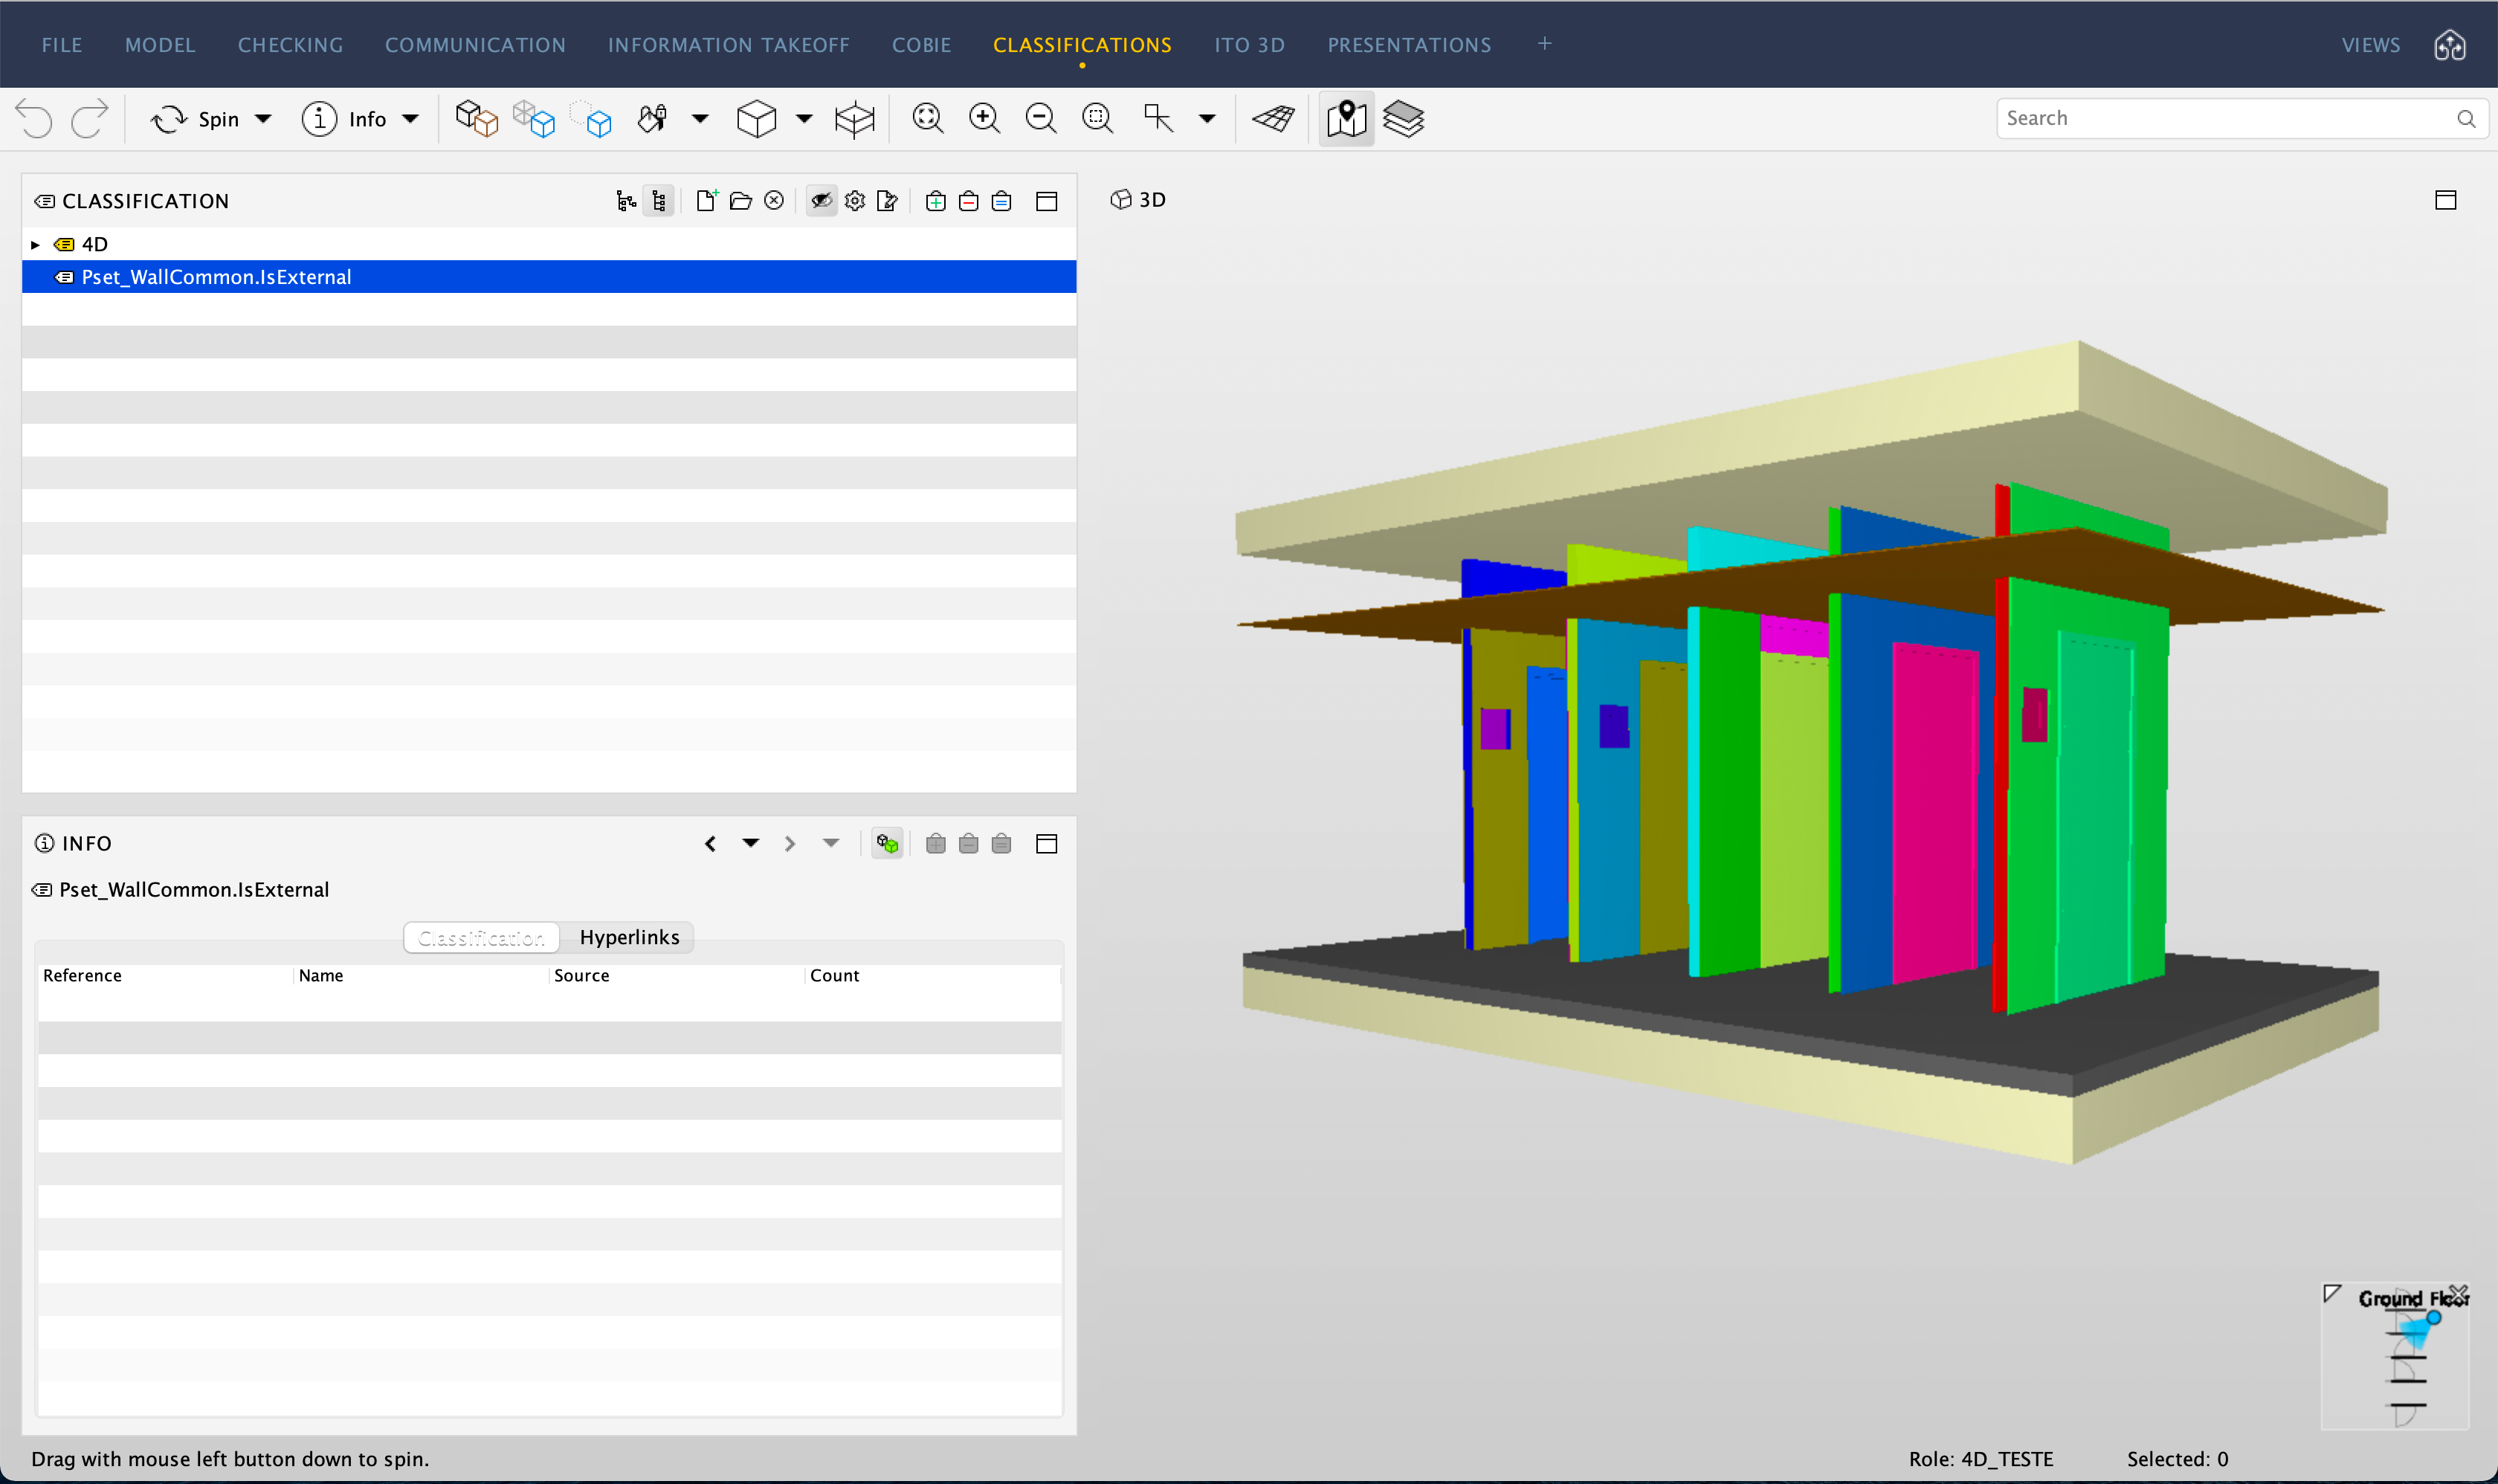
Task: Click the dashed cube hide-others icon
Action: (591, 118)
